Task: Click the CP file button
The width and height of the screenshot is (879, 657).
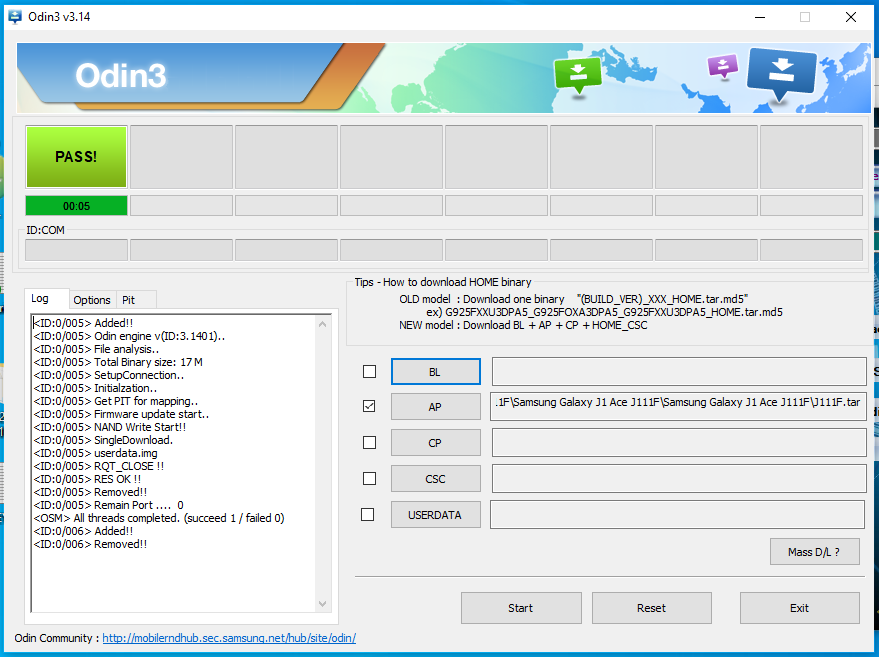Action: coord(436,443)
